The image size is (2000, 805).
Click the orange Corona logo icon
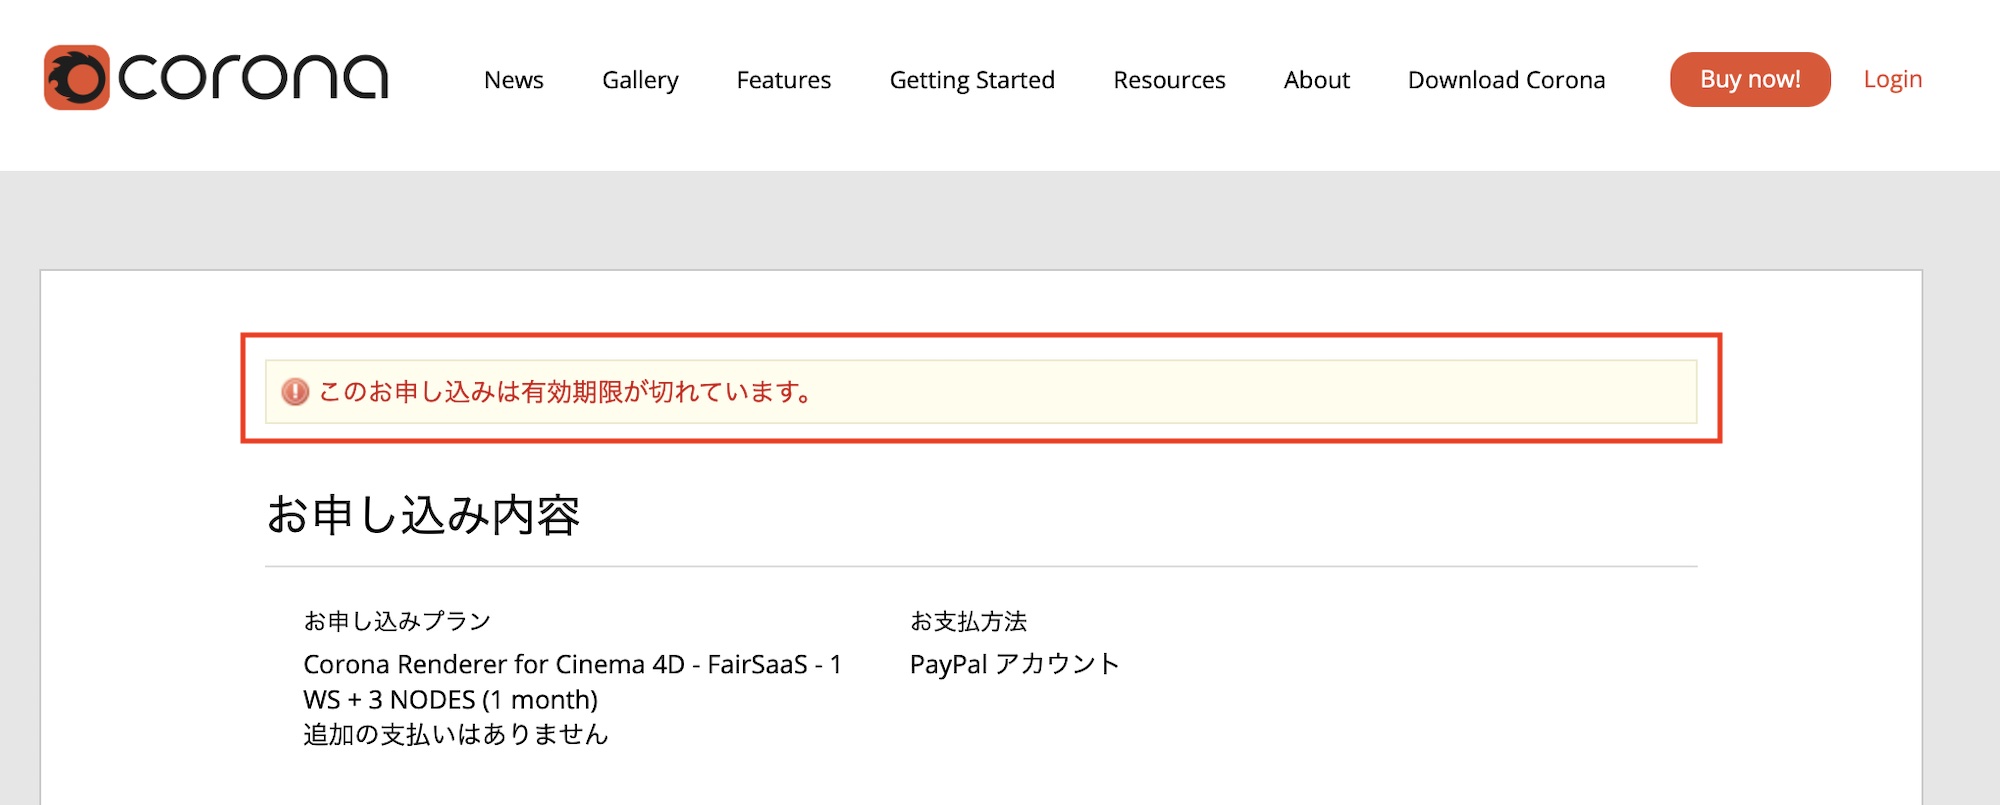coord(76,78)
